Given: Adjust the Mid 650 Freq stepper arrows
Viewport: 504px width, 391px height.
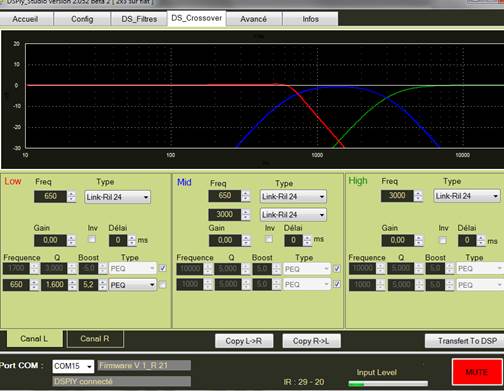Looking at the screenshot, I should 245,196.
